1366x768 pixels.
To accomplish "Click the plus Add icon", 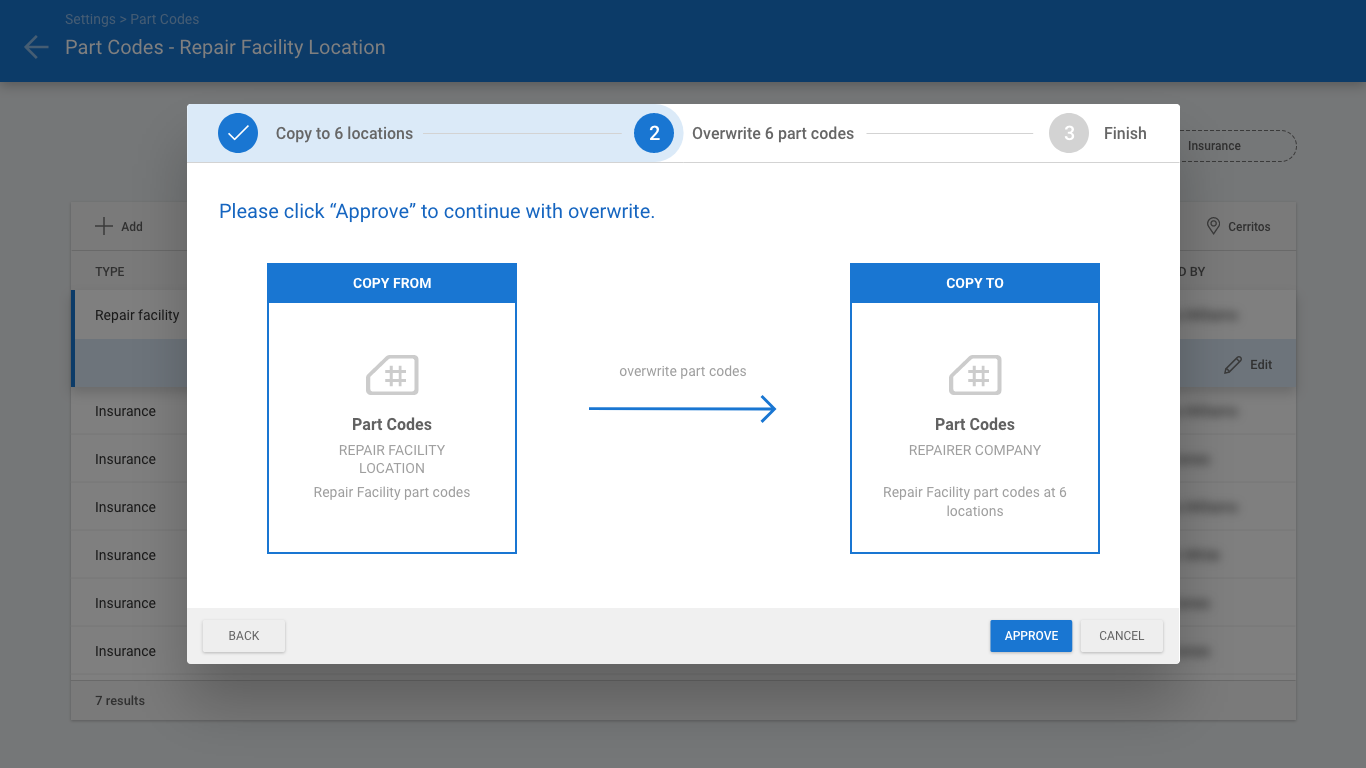I will pyautogui.click(x=104, y=226).
